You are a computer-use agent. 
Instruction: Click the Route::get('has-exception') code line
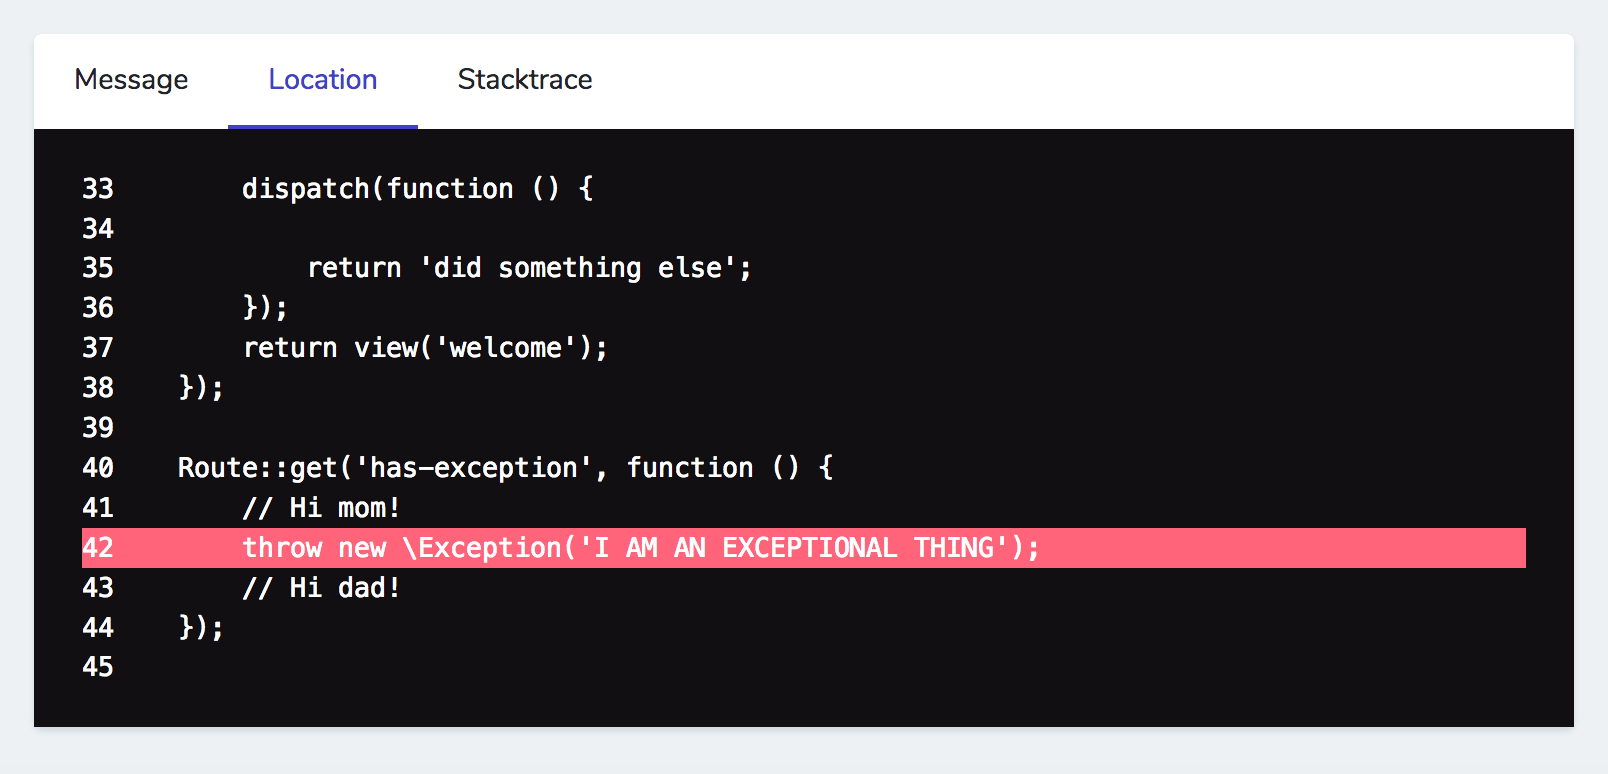505,468
